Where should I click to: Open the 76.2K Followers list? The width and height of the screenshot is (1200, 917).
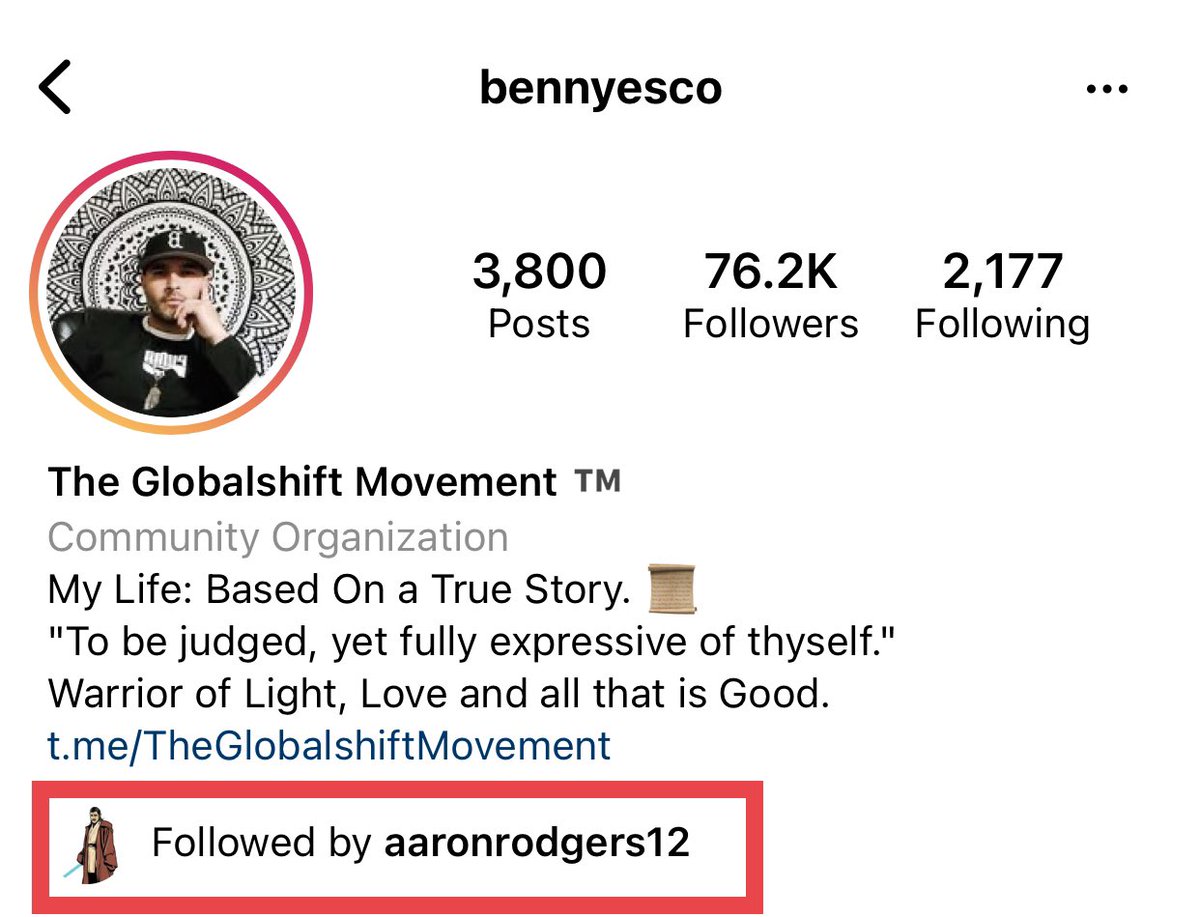tap(770, 297)
